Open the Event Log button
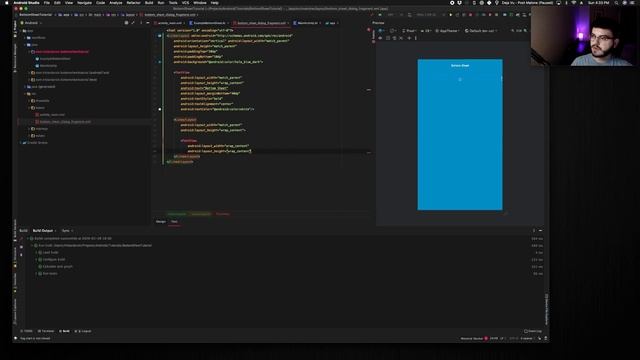The height and width of the screenshot is (360, 640). tap(533, 331)
